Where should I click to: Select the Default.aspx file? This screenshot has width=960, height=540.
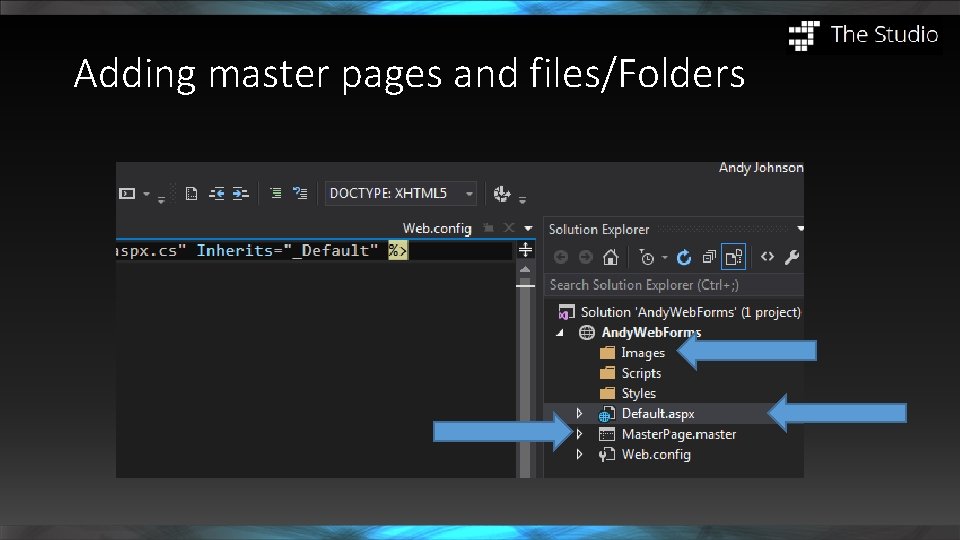(658, 414)
